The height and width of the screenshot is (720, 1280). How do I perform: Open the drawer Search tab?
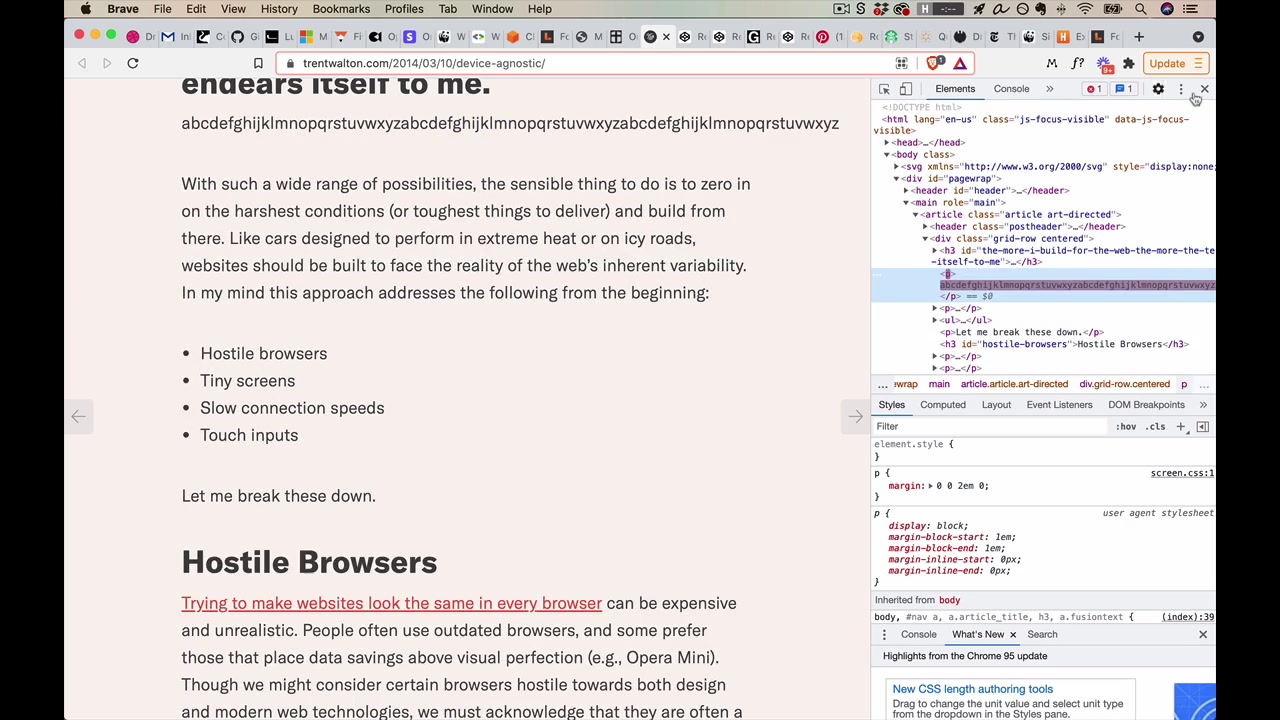coord(1042,635)
